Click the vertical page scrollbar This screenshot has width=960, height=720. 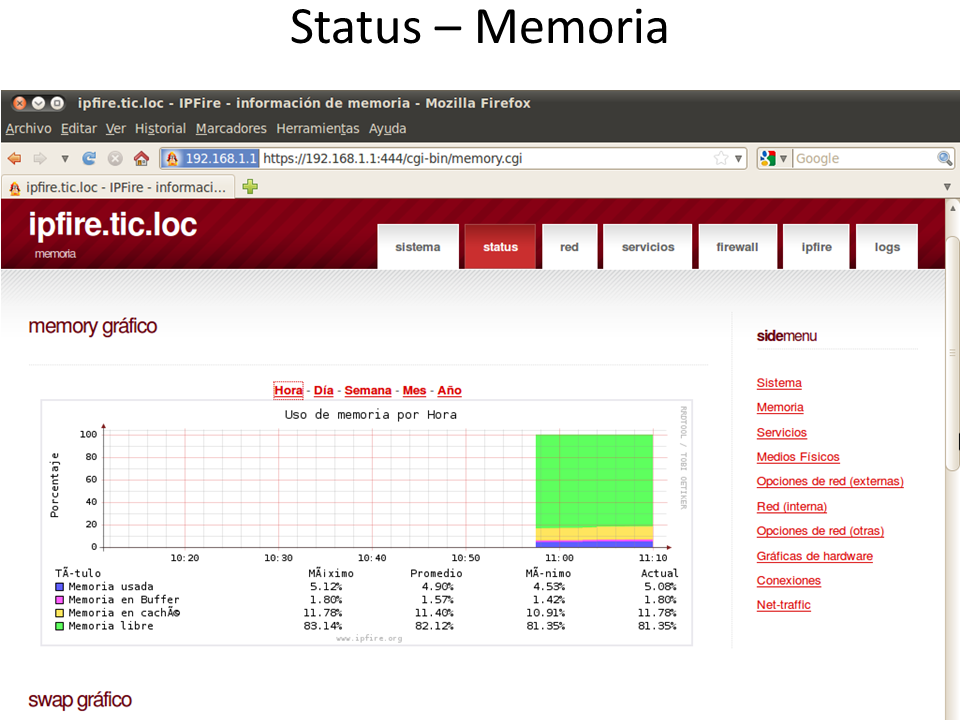(952, 400)
